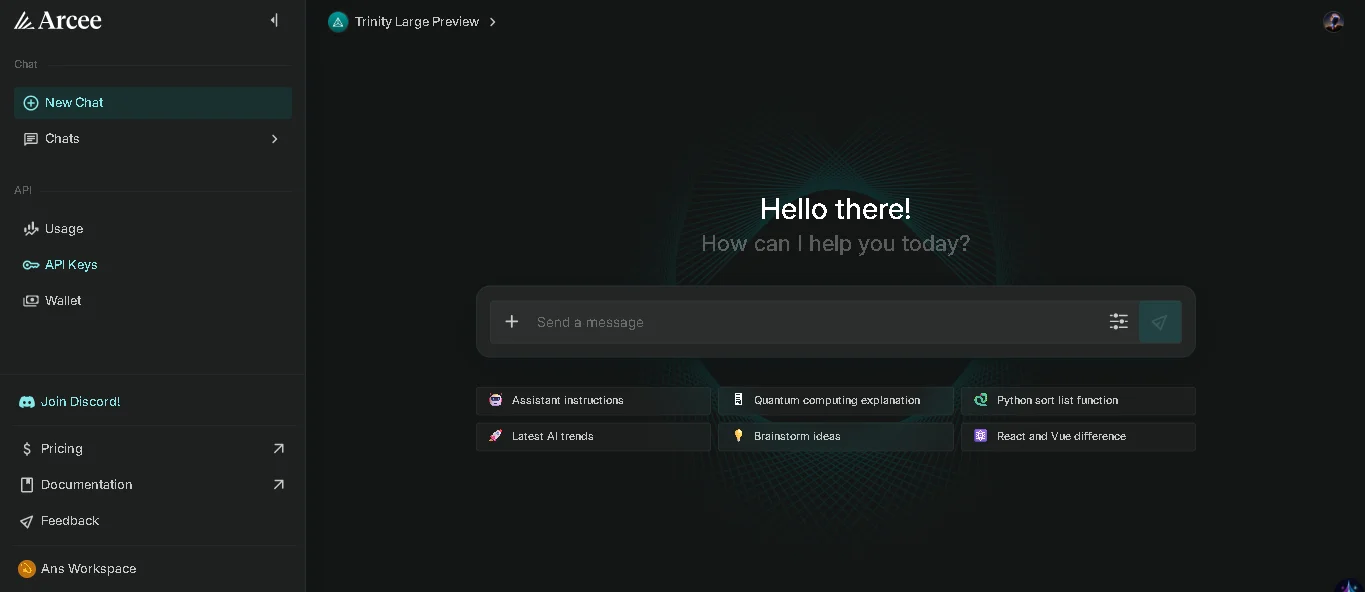The image size is (1365, 592).
Task: Click the atom icon on React and Vue
Action: point(980,437)
